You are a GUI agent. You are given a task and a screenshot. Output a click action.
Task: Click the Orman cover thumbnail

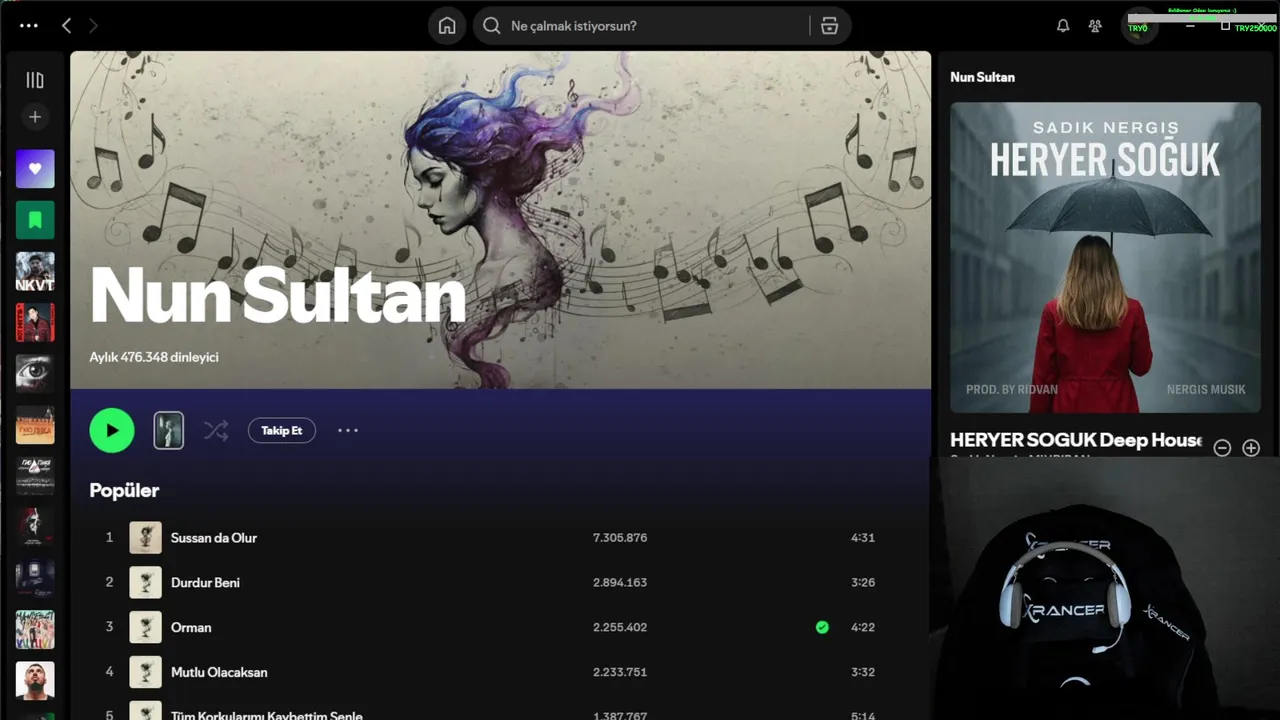point(145,628)
